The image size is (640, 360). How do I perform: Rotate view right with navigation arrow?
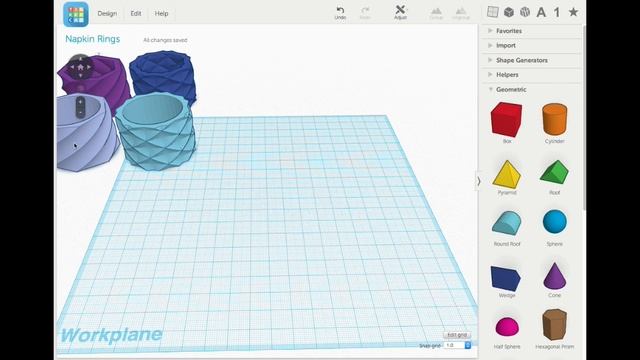(89, 67)
